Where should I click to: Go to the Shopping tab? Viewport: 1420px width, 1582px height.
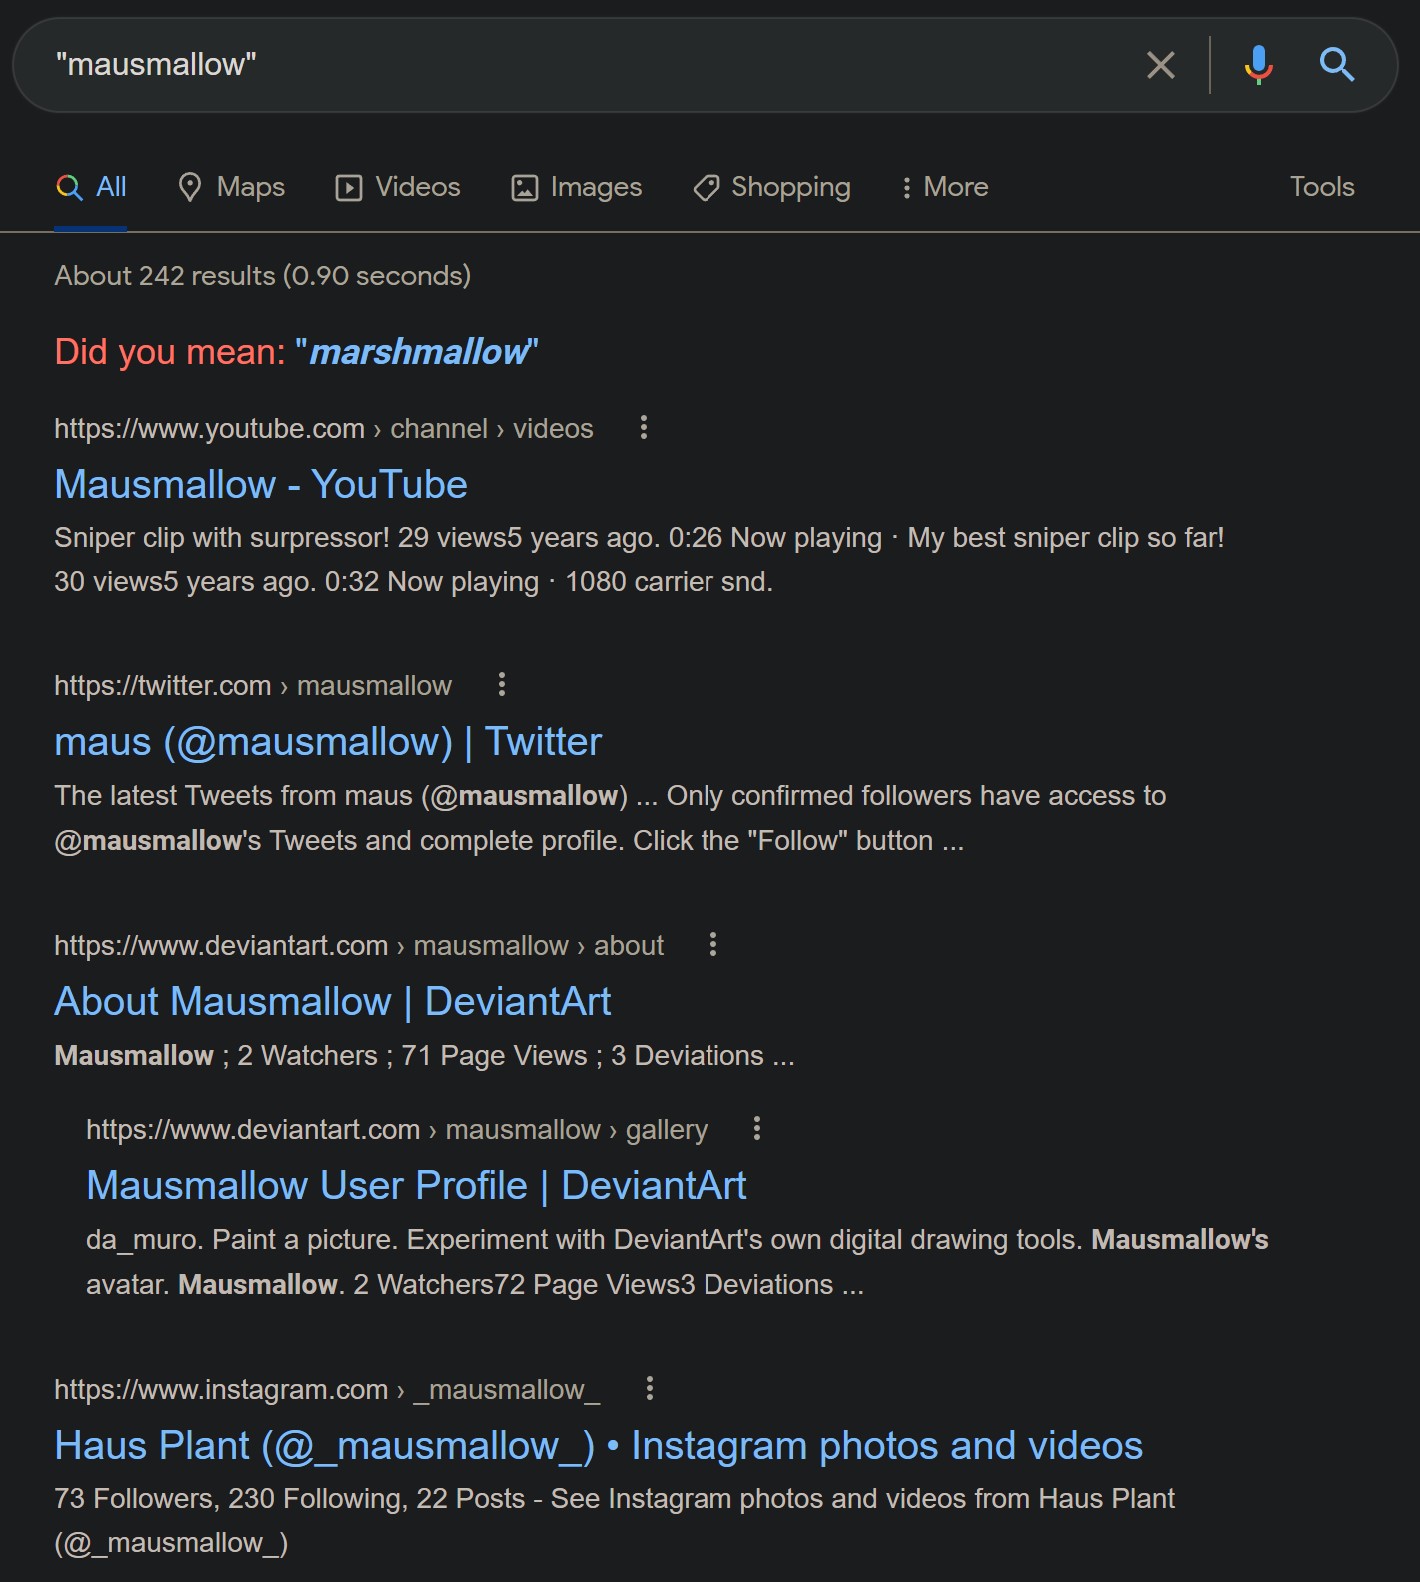tap(771, 187)
